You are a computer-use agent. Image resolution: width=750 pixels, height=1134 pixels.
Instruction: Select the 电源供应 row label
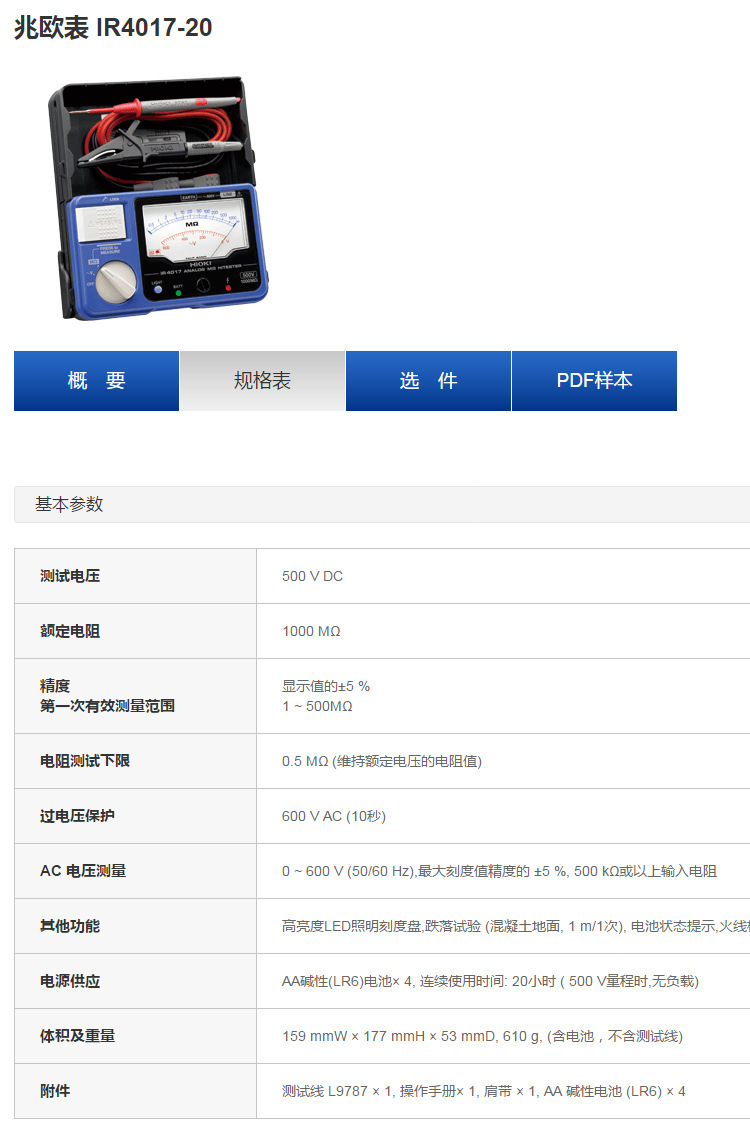(x=70, y=981)
